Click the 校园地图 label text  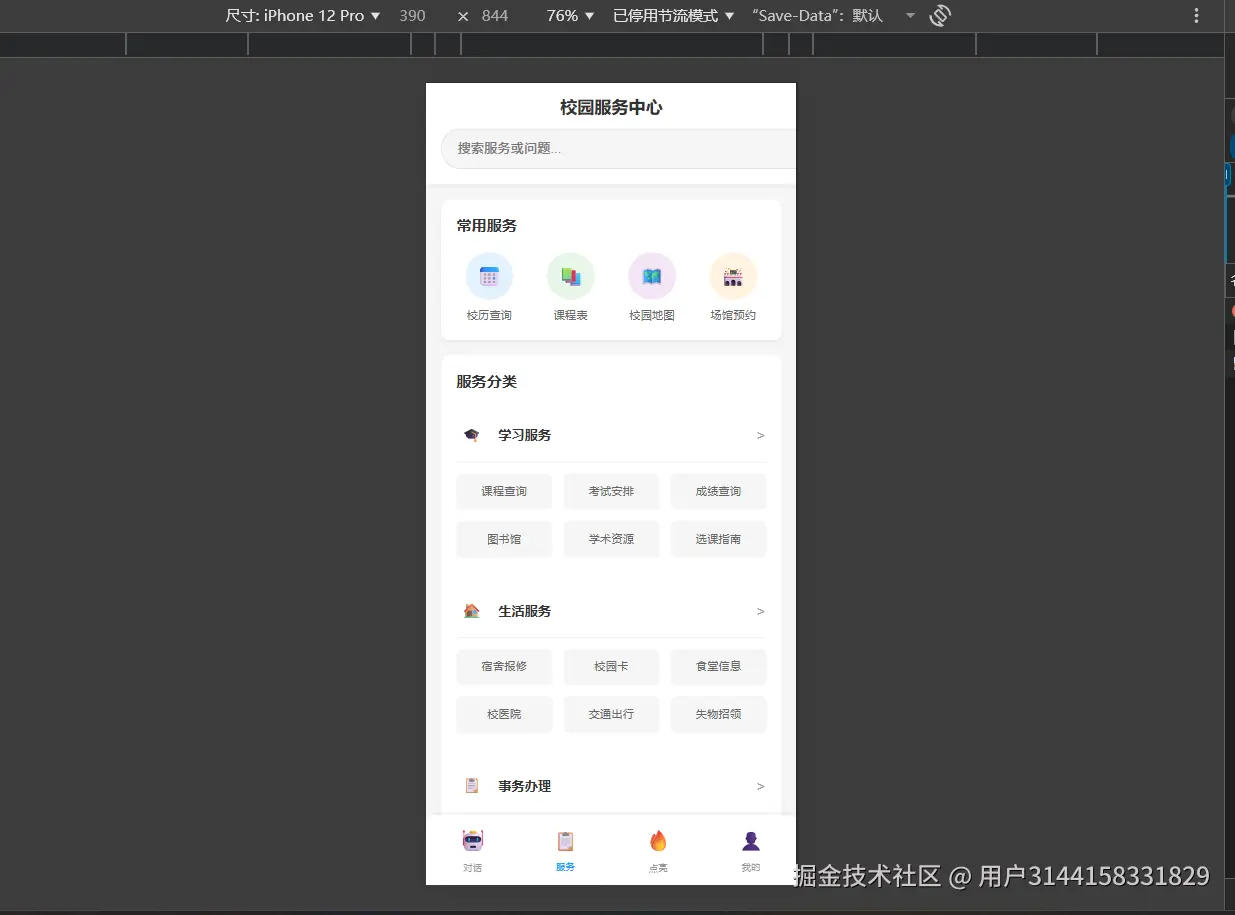coord(652,315)
